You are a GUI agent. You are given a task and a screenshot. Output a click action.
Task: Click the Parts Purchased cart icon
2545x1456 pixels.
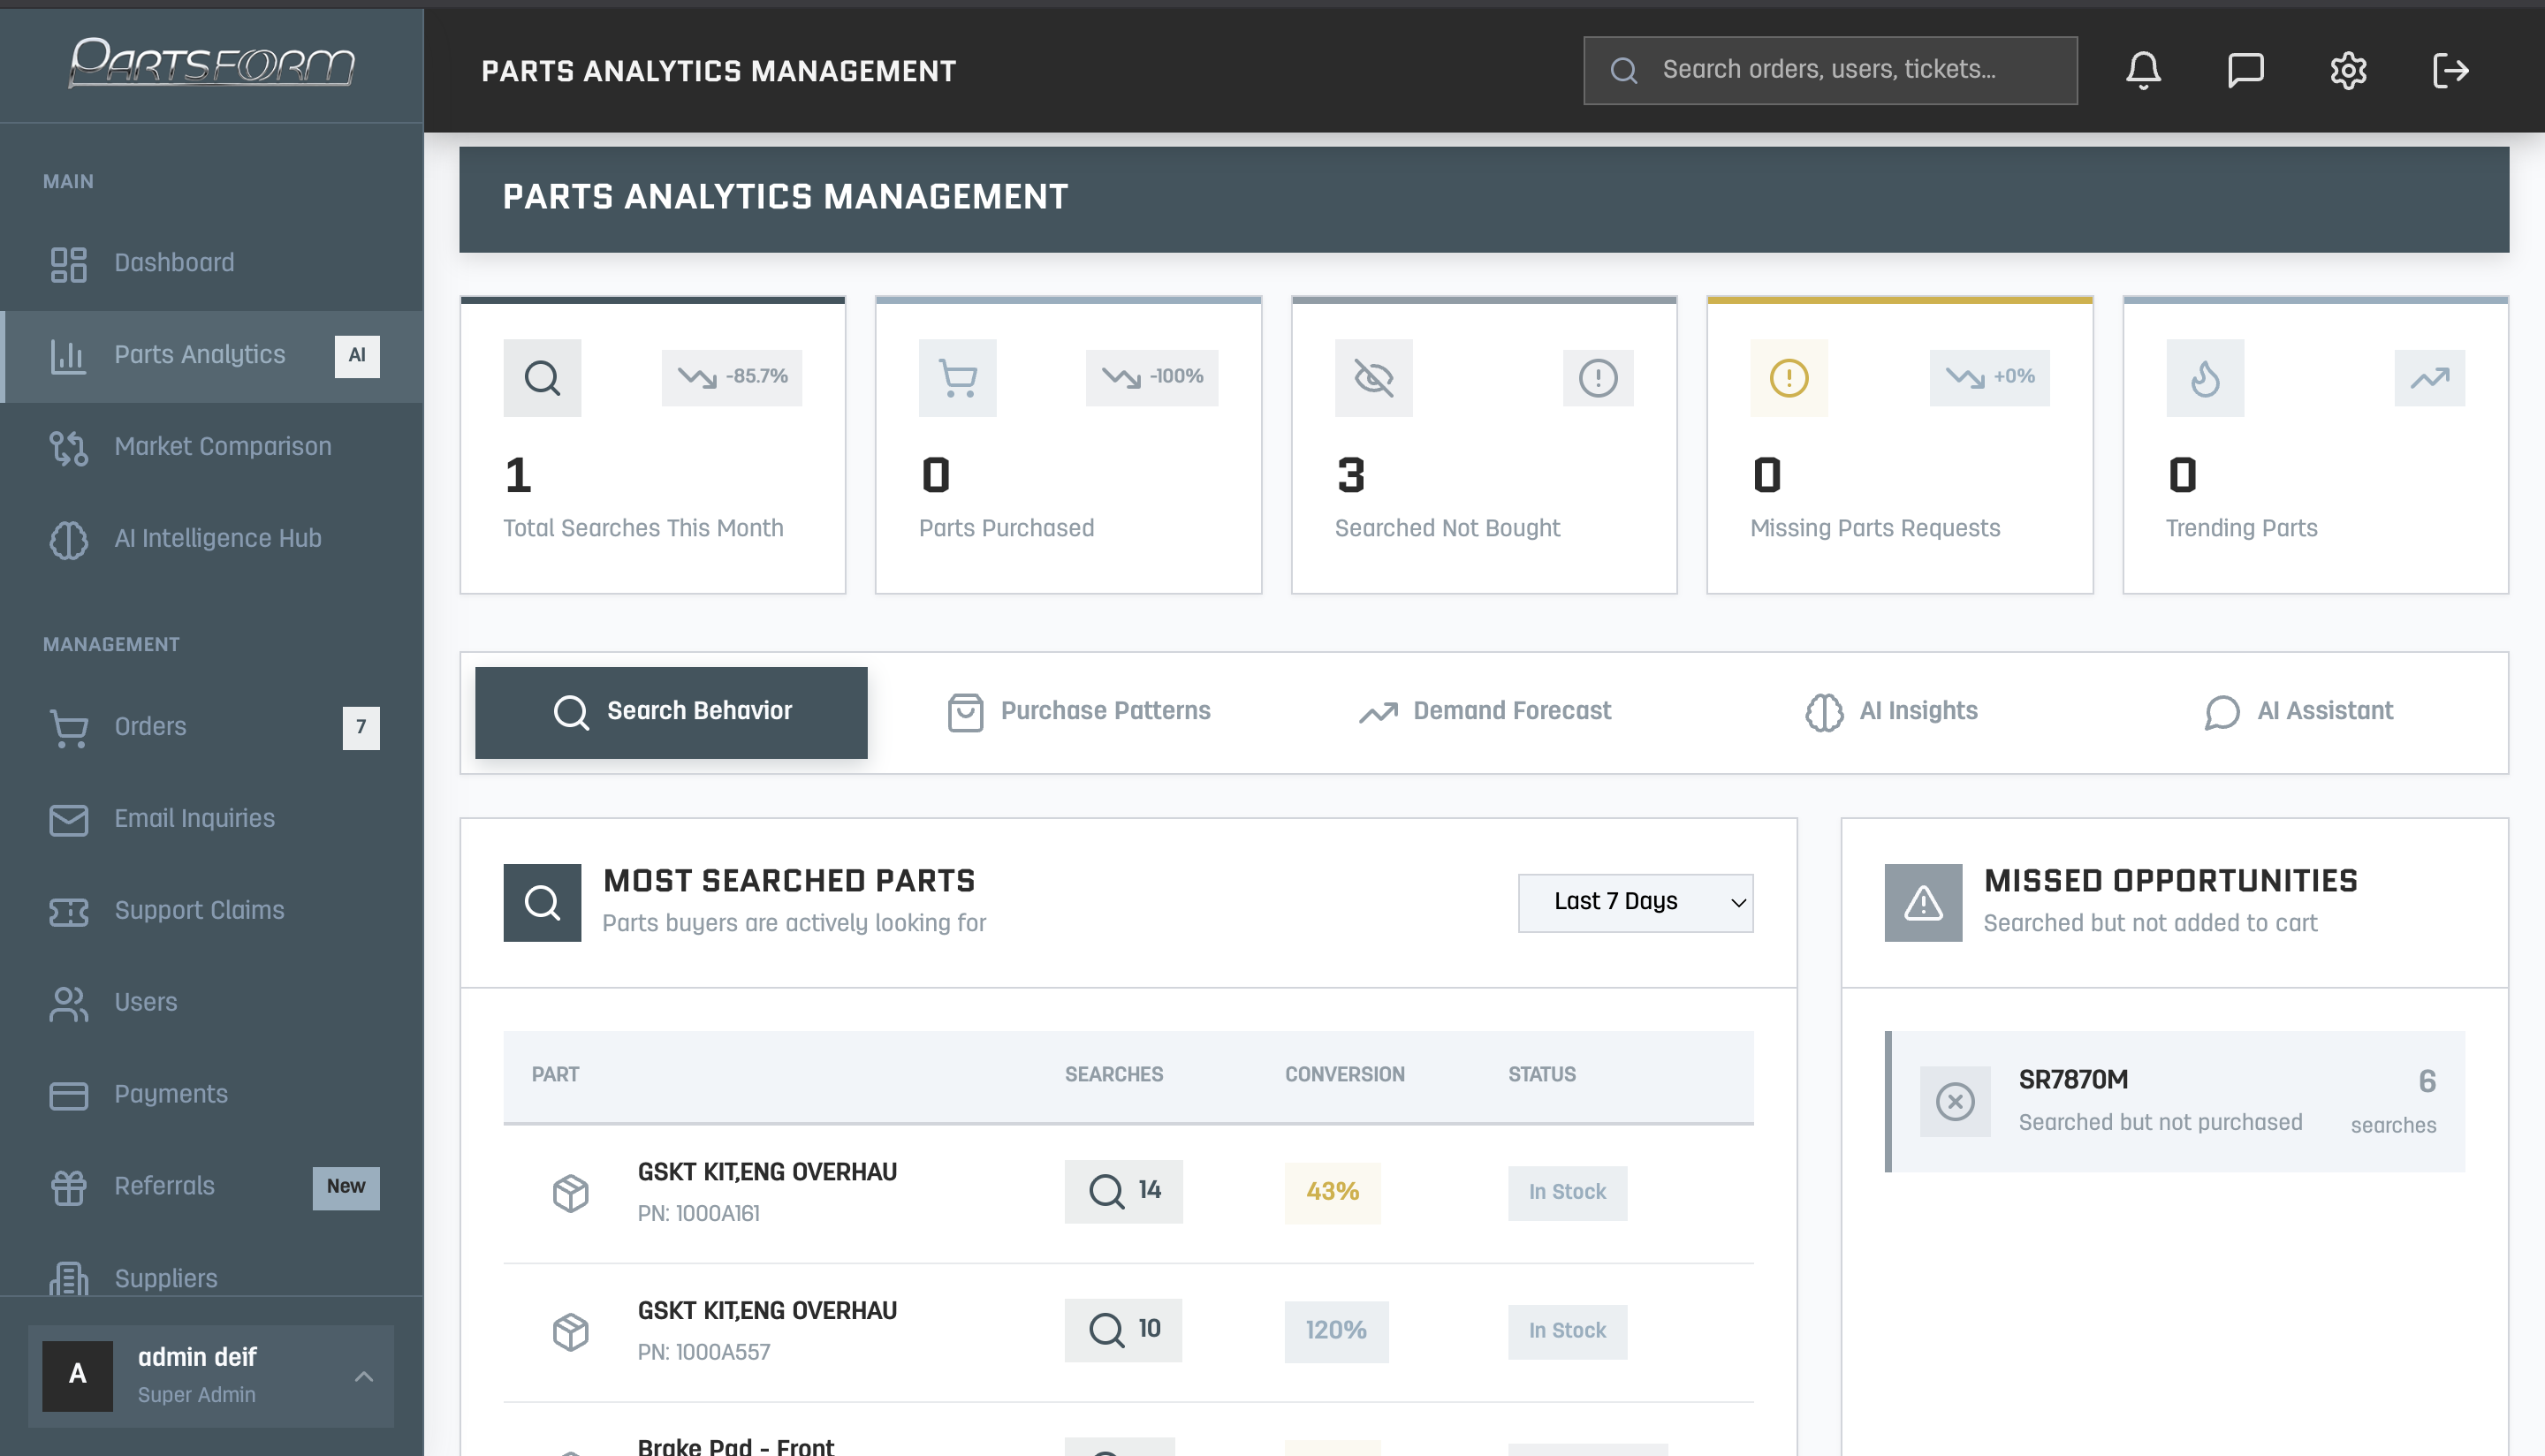coord(958,378)
